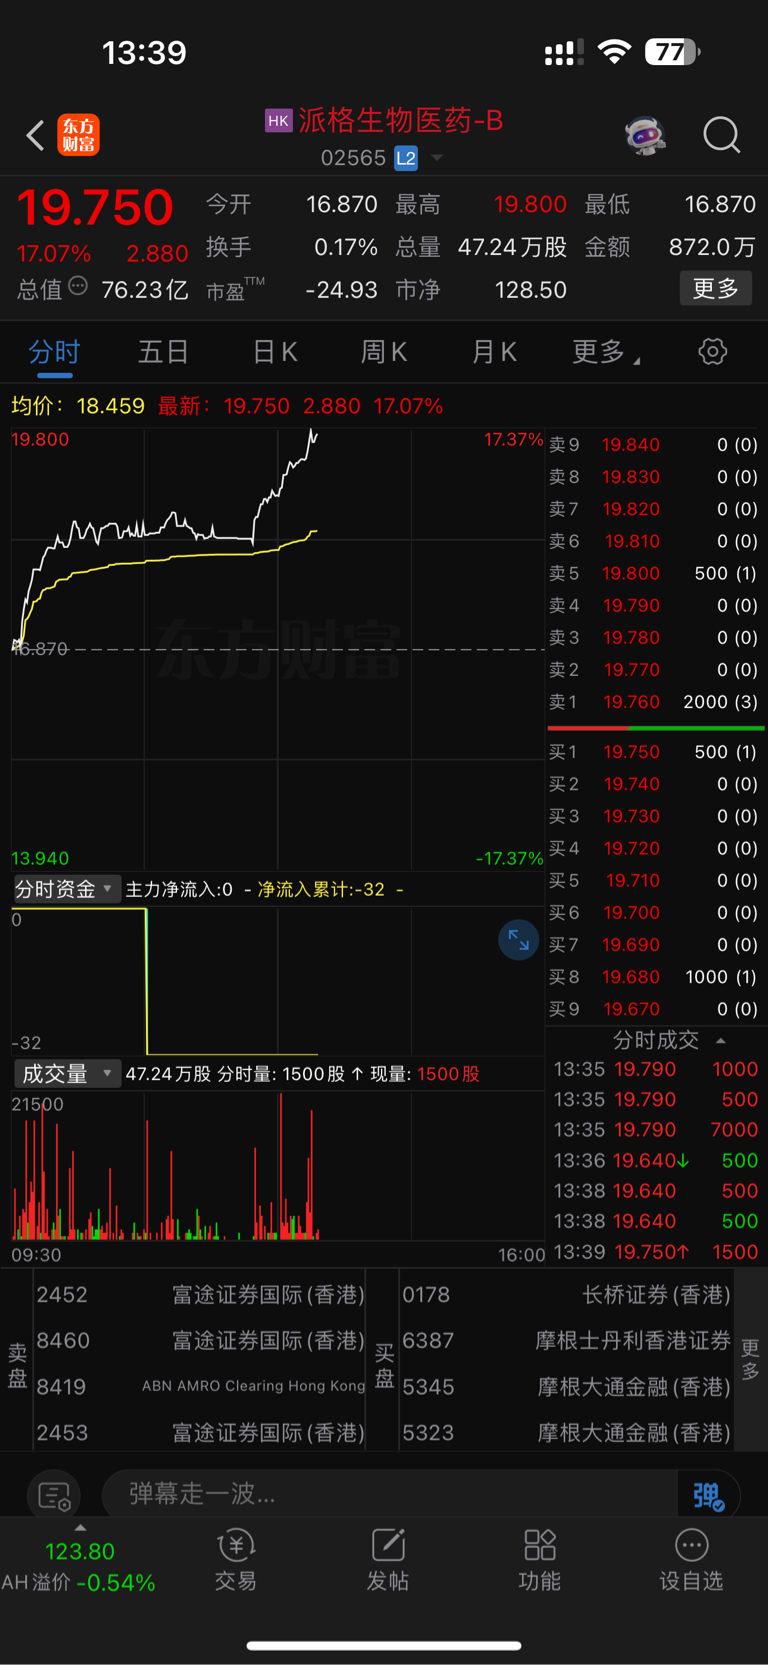Open chart settings gear icon
The width and height of the screenshot is (768, 1665).
(712, 352)
